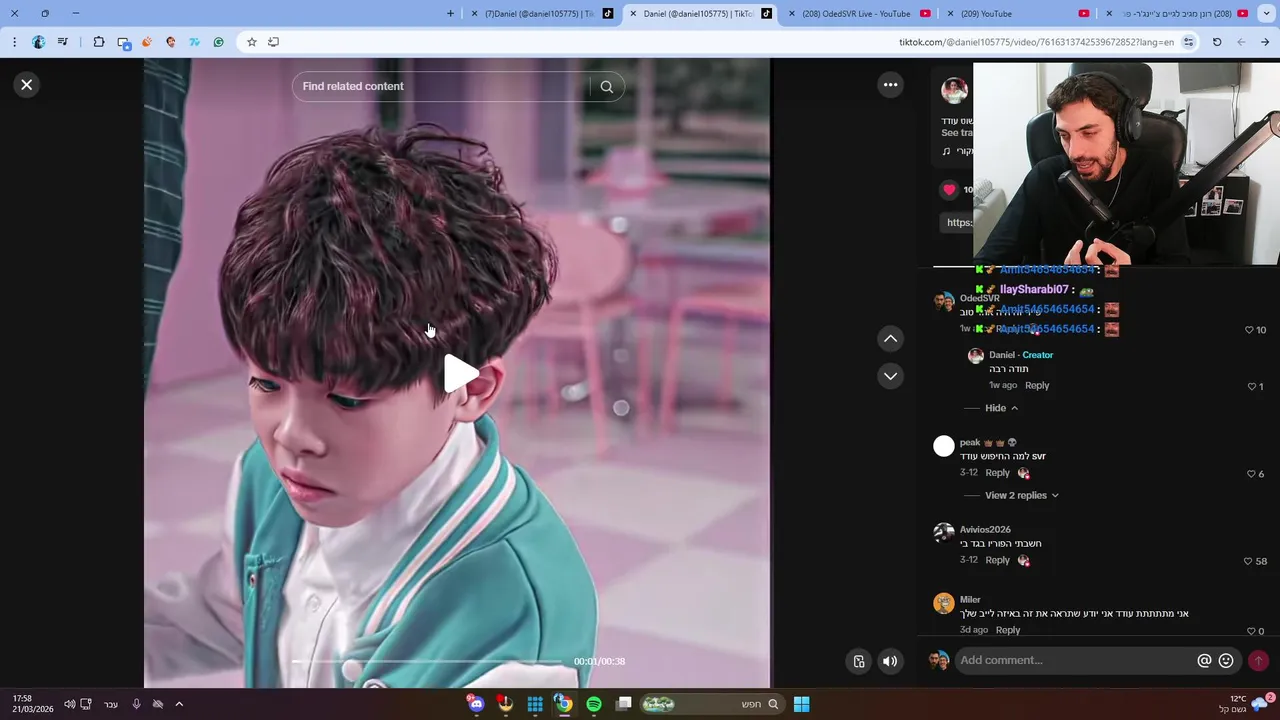The width and height of the screenshot is (1280, 720).
Task: Open Chrome from the taskbar
Action: [564, 704]
